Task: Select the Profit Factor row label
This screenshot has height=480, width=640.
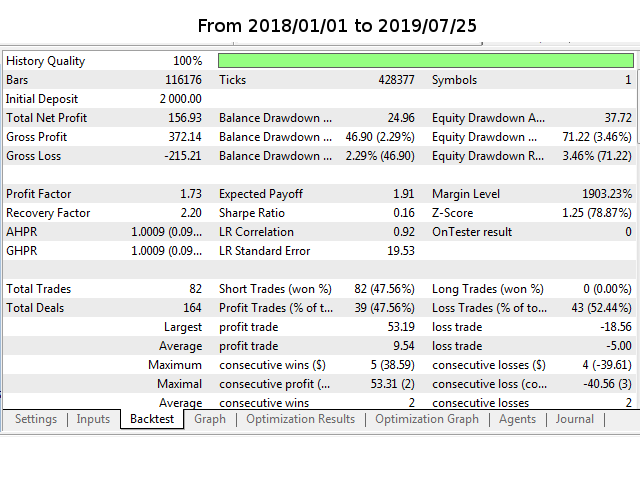Action: [x=39, y=194]
